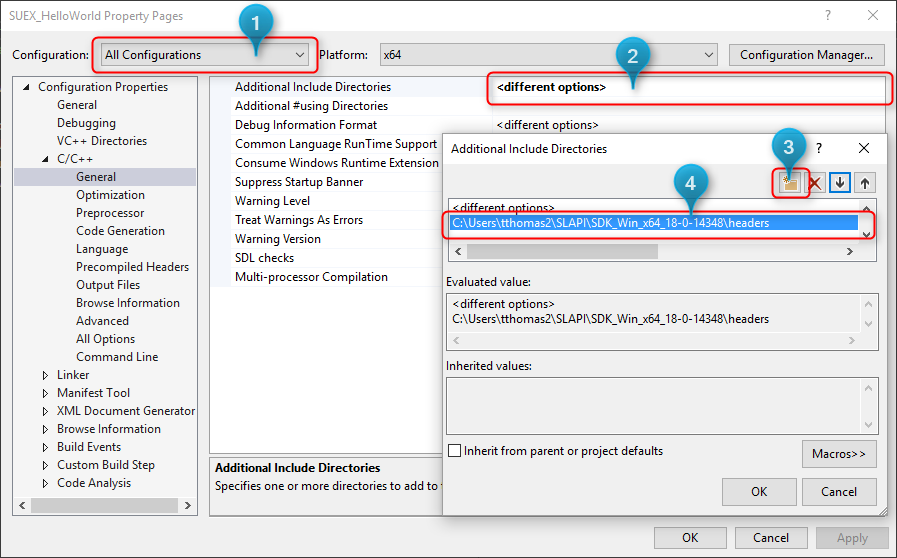Select Preprocessor under C/C++
Image resolution: width=897 pixels, height=558 pixels.
tap(112, 213)
